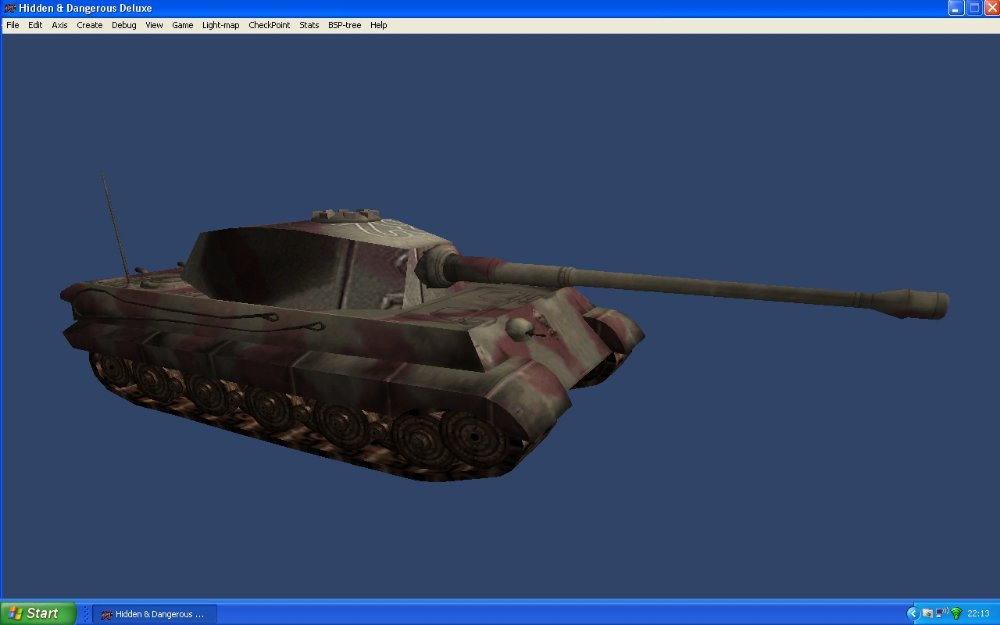Open the BSP-tree menu

tap(344, 25)
